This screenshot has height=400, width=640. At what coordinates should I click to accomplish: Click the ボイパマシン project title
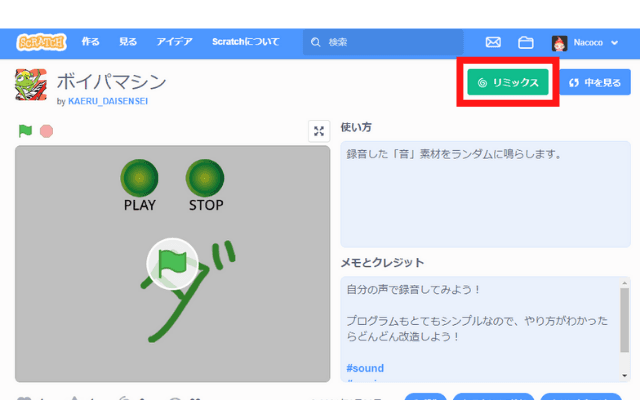click(111, 82)
